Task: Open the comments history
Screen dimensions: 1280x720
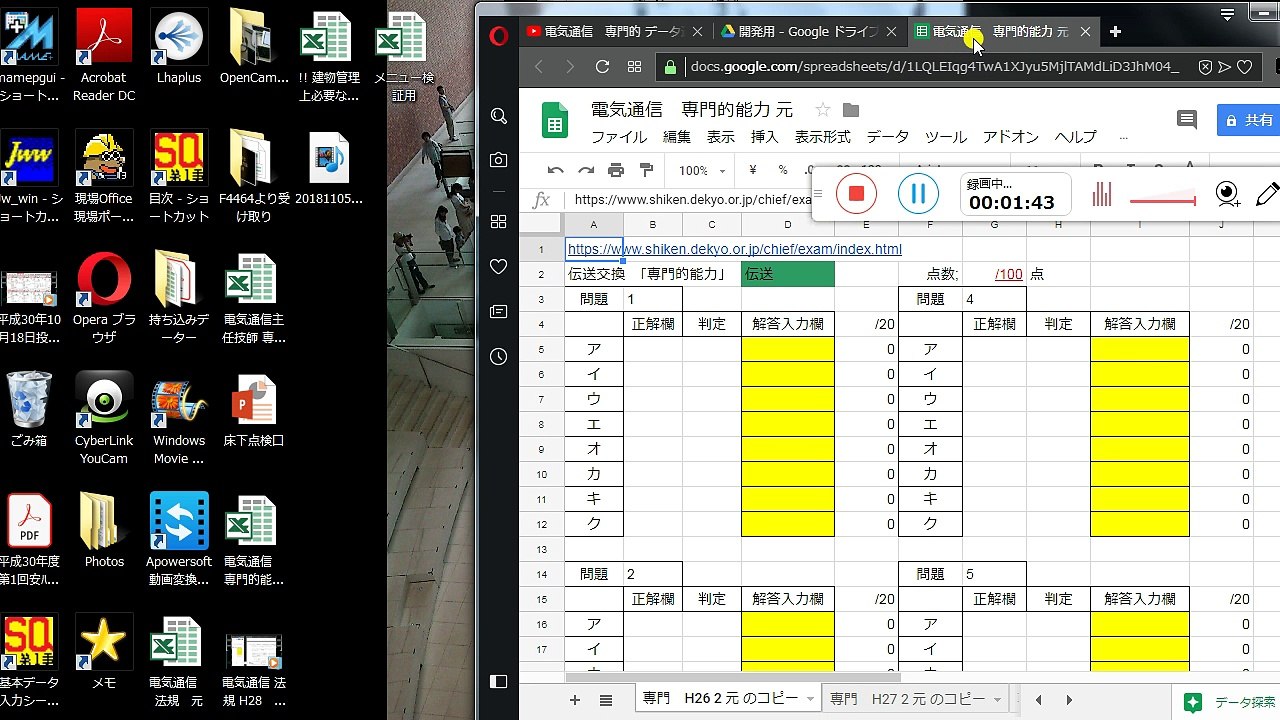Action: [1187, 120]
